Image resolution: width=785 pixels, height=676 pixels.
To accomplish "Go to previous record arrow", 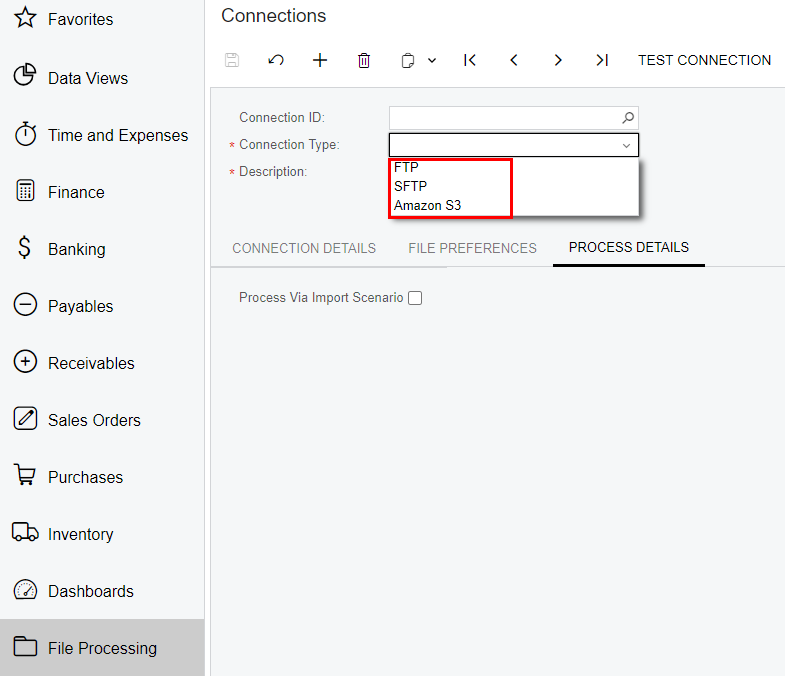I will point(514,60).
